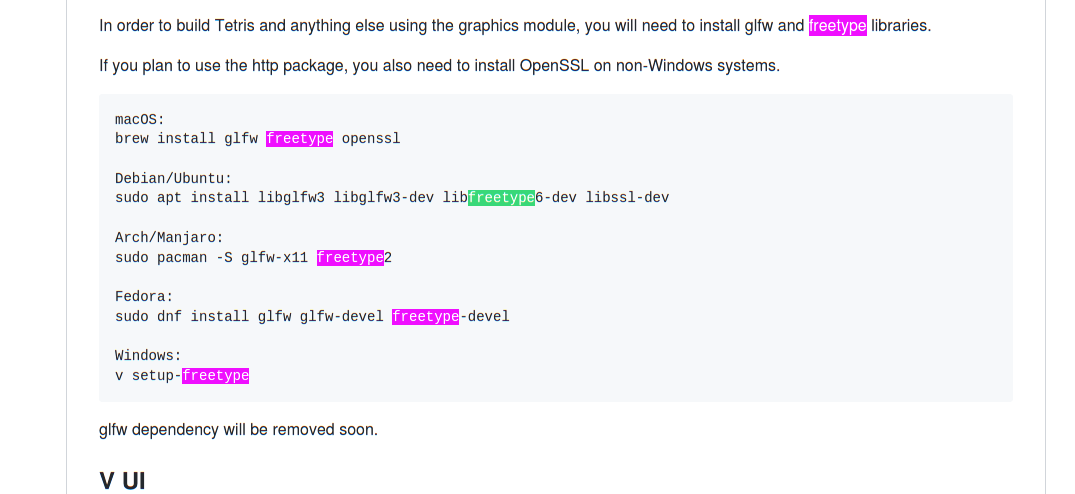The width and height of the screenshot is (1075, 494).
Task: Click highlighted "freetype" in the first paragraph
Action: [x=837, y=26]
